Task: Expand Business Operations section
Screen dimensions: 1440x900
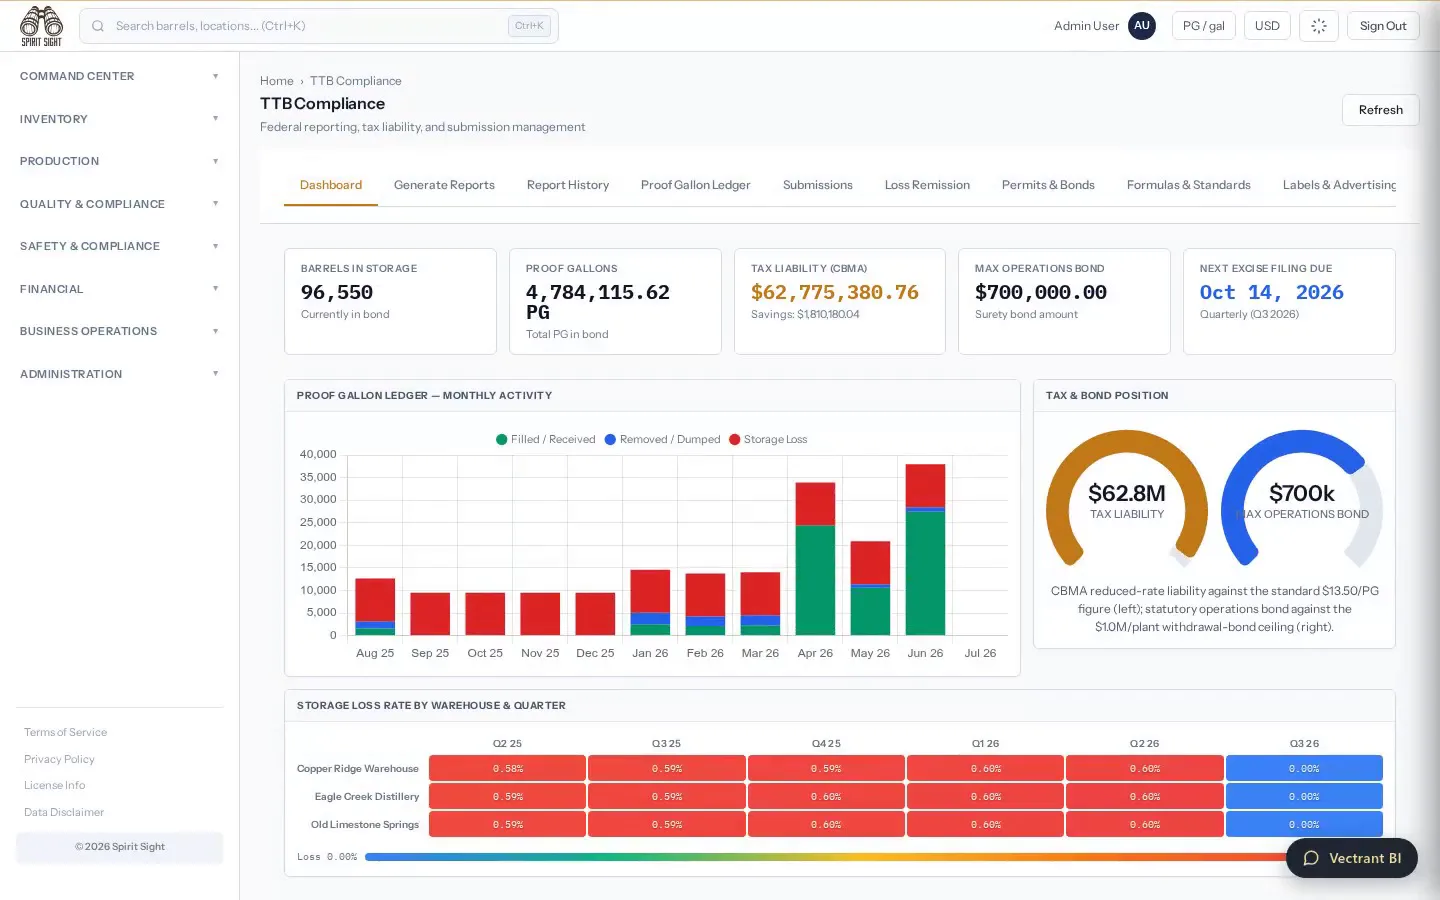Action: point(119,331)
